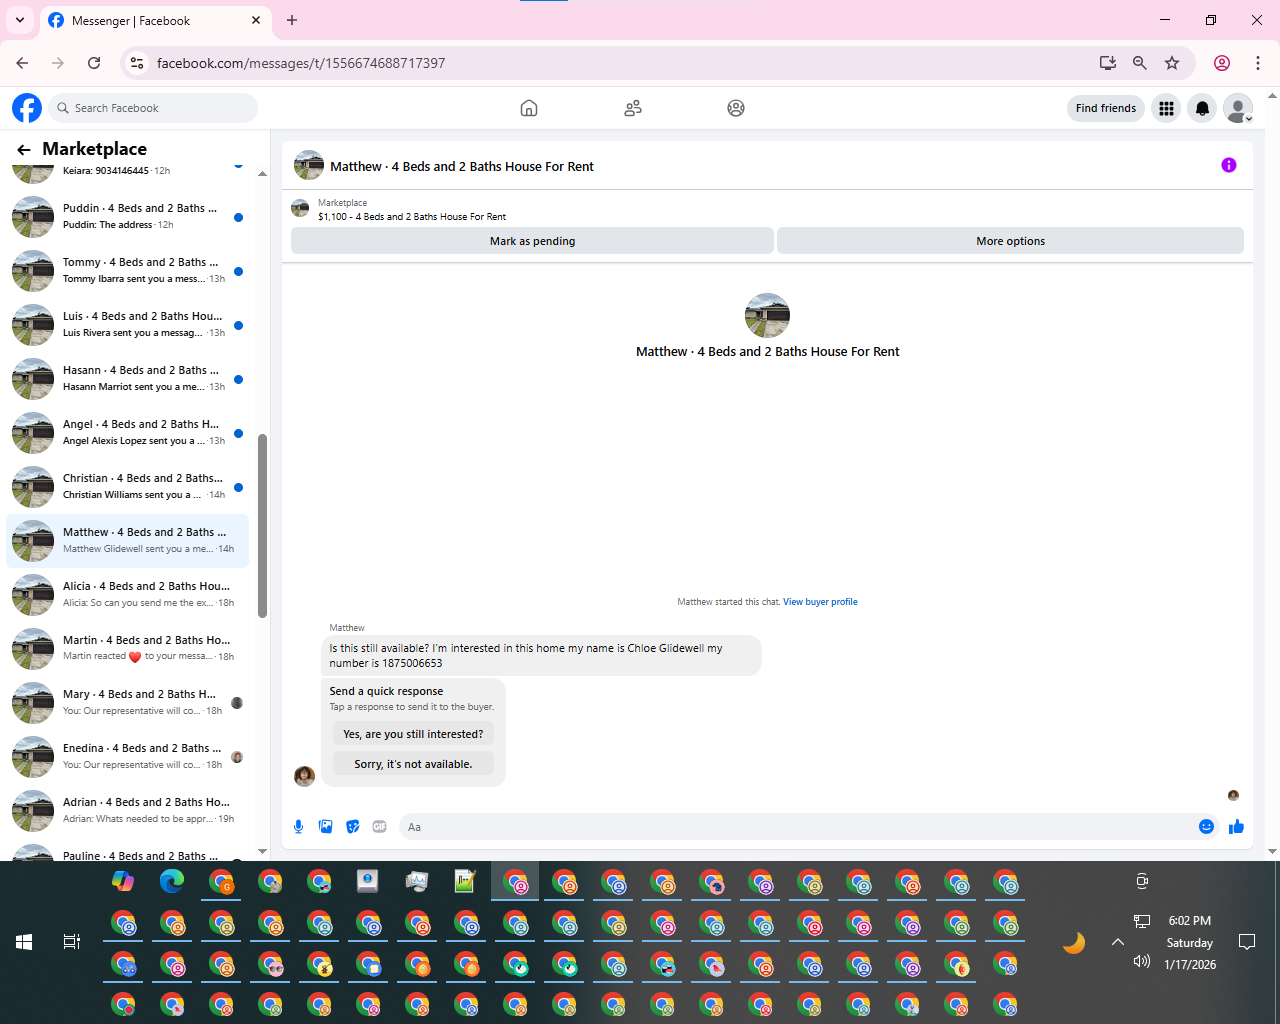Click the large house listing photo in chat
Image resolution: width=1280 pixels, height=1024 pixels.
767,315
